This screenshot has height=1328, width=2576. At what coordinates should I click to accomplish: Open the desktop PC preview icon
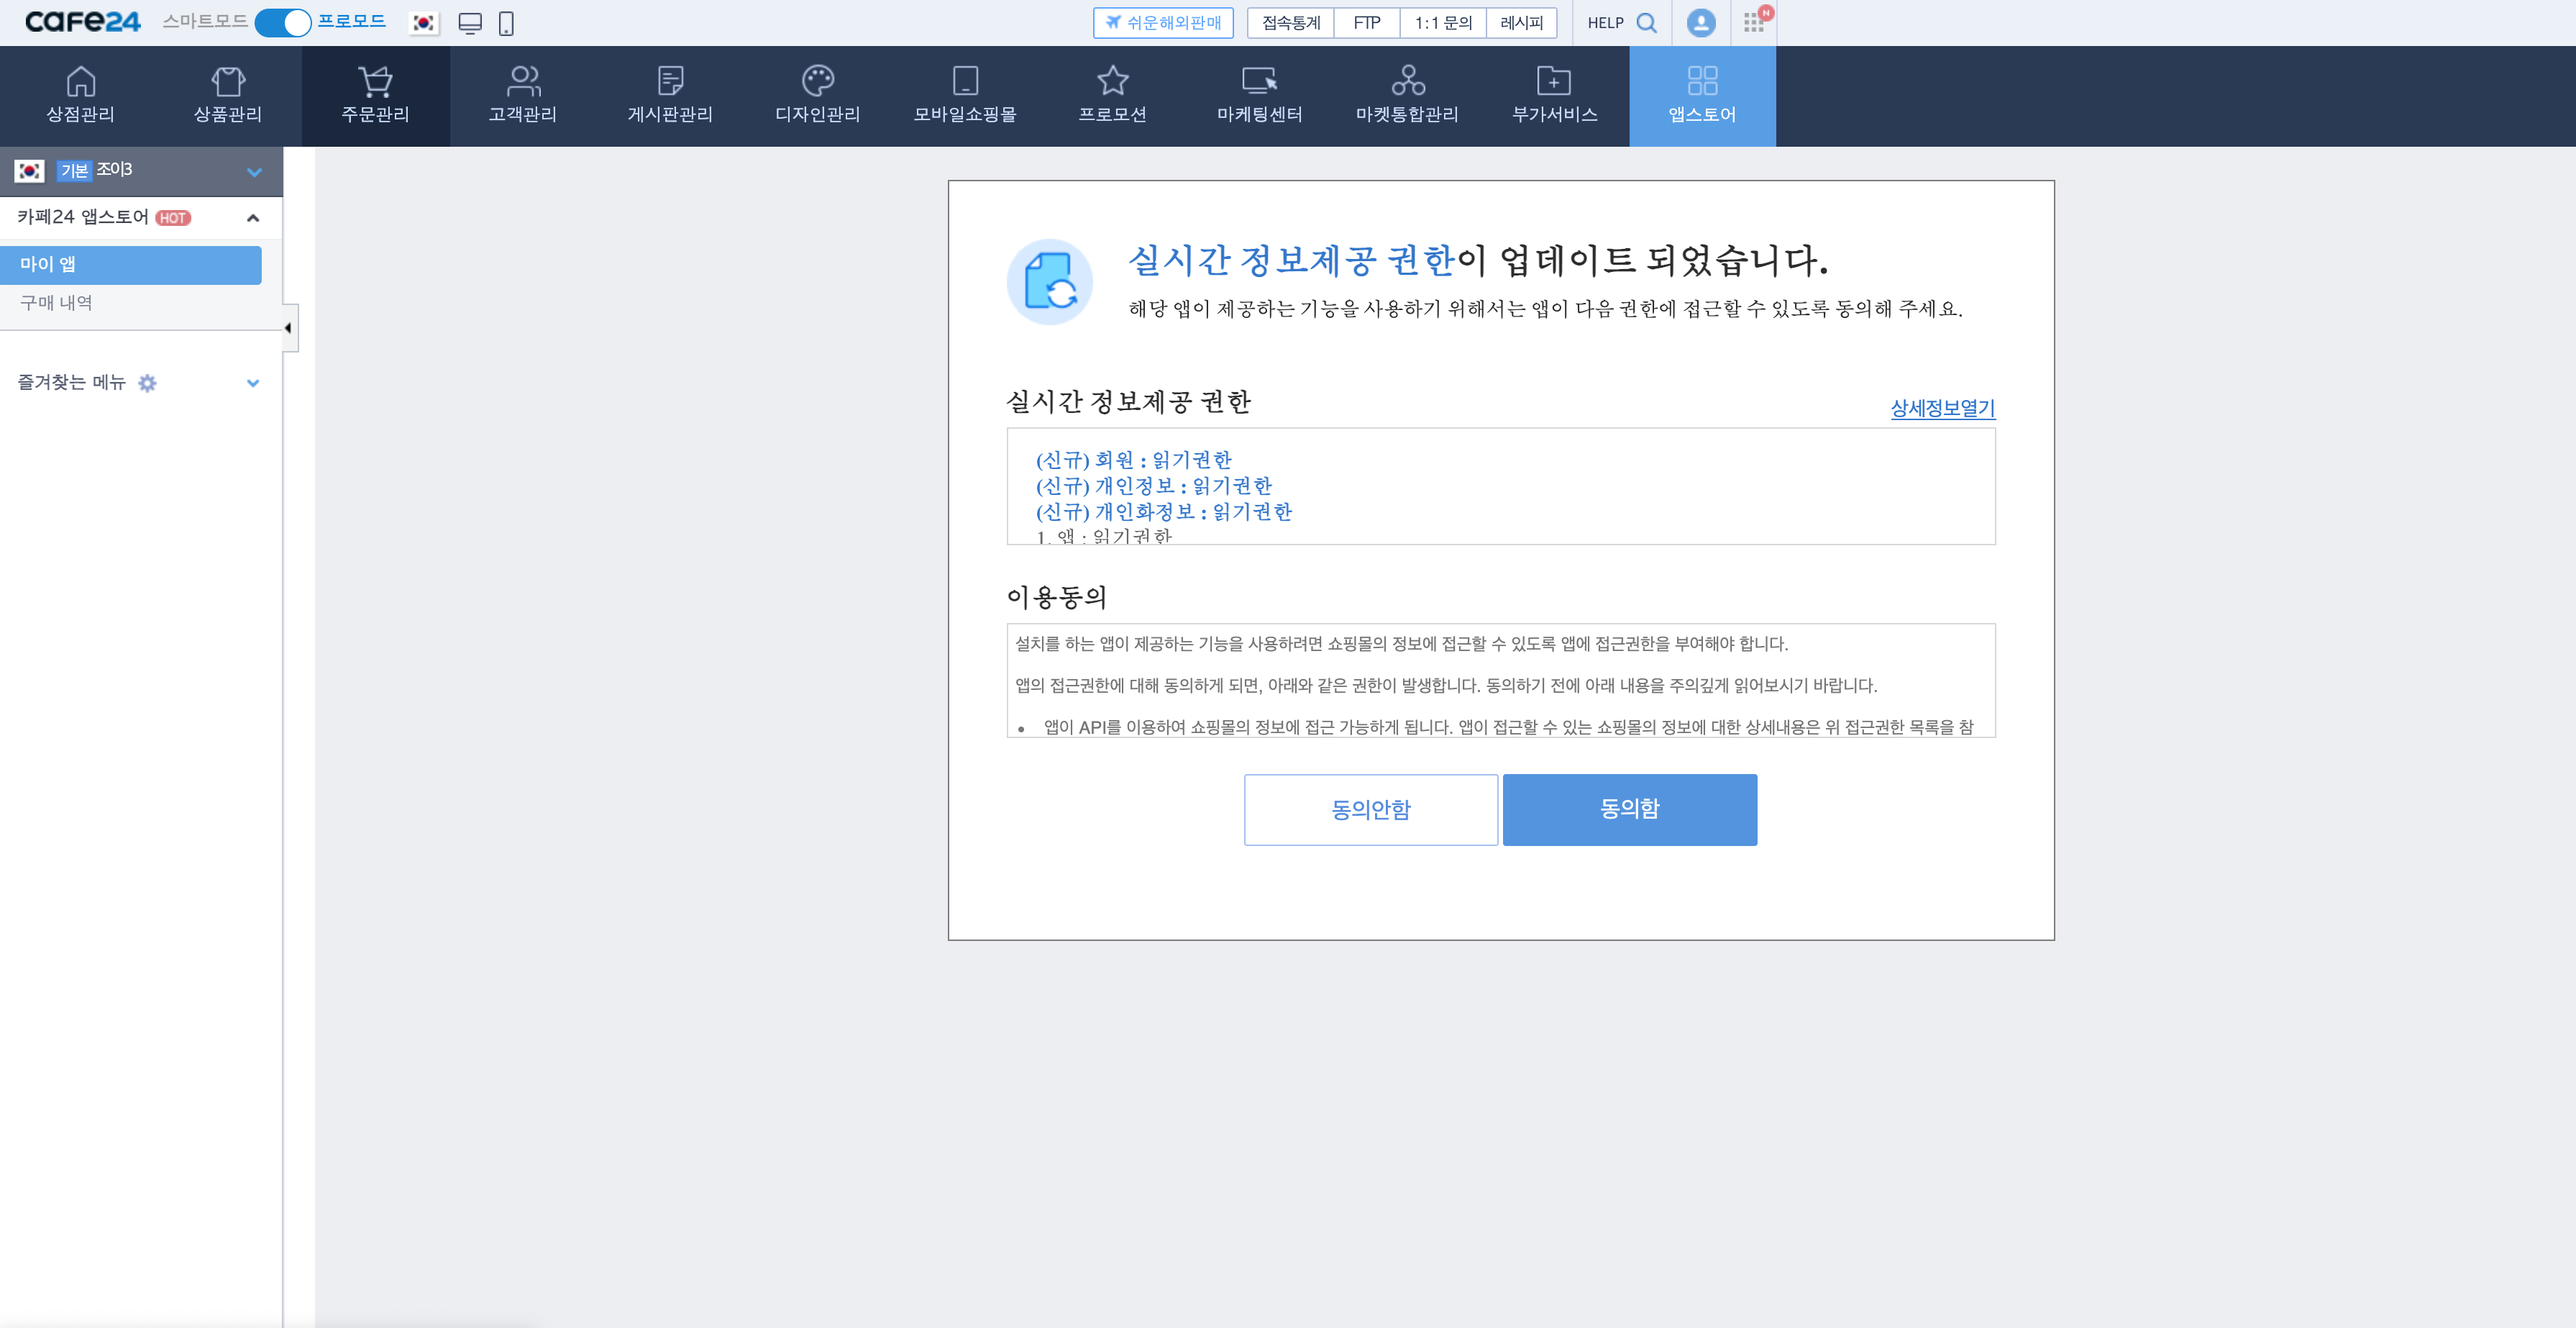point(470,23)
